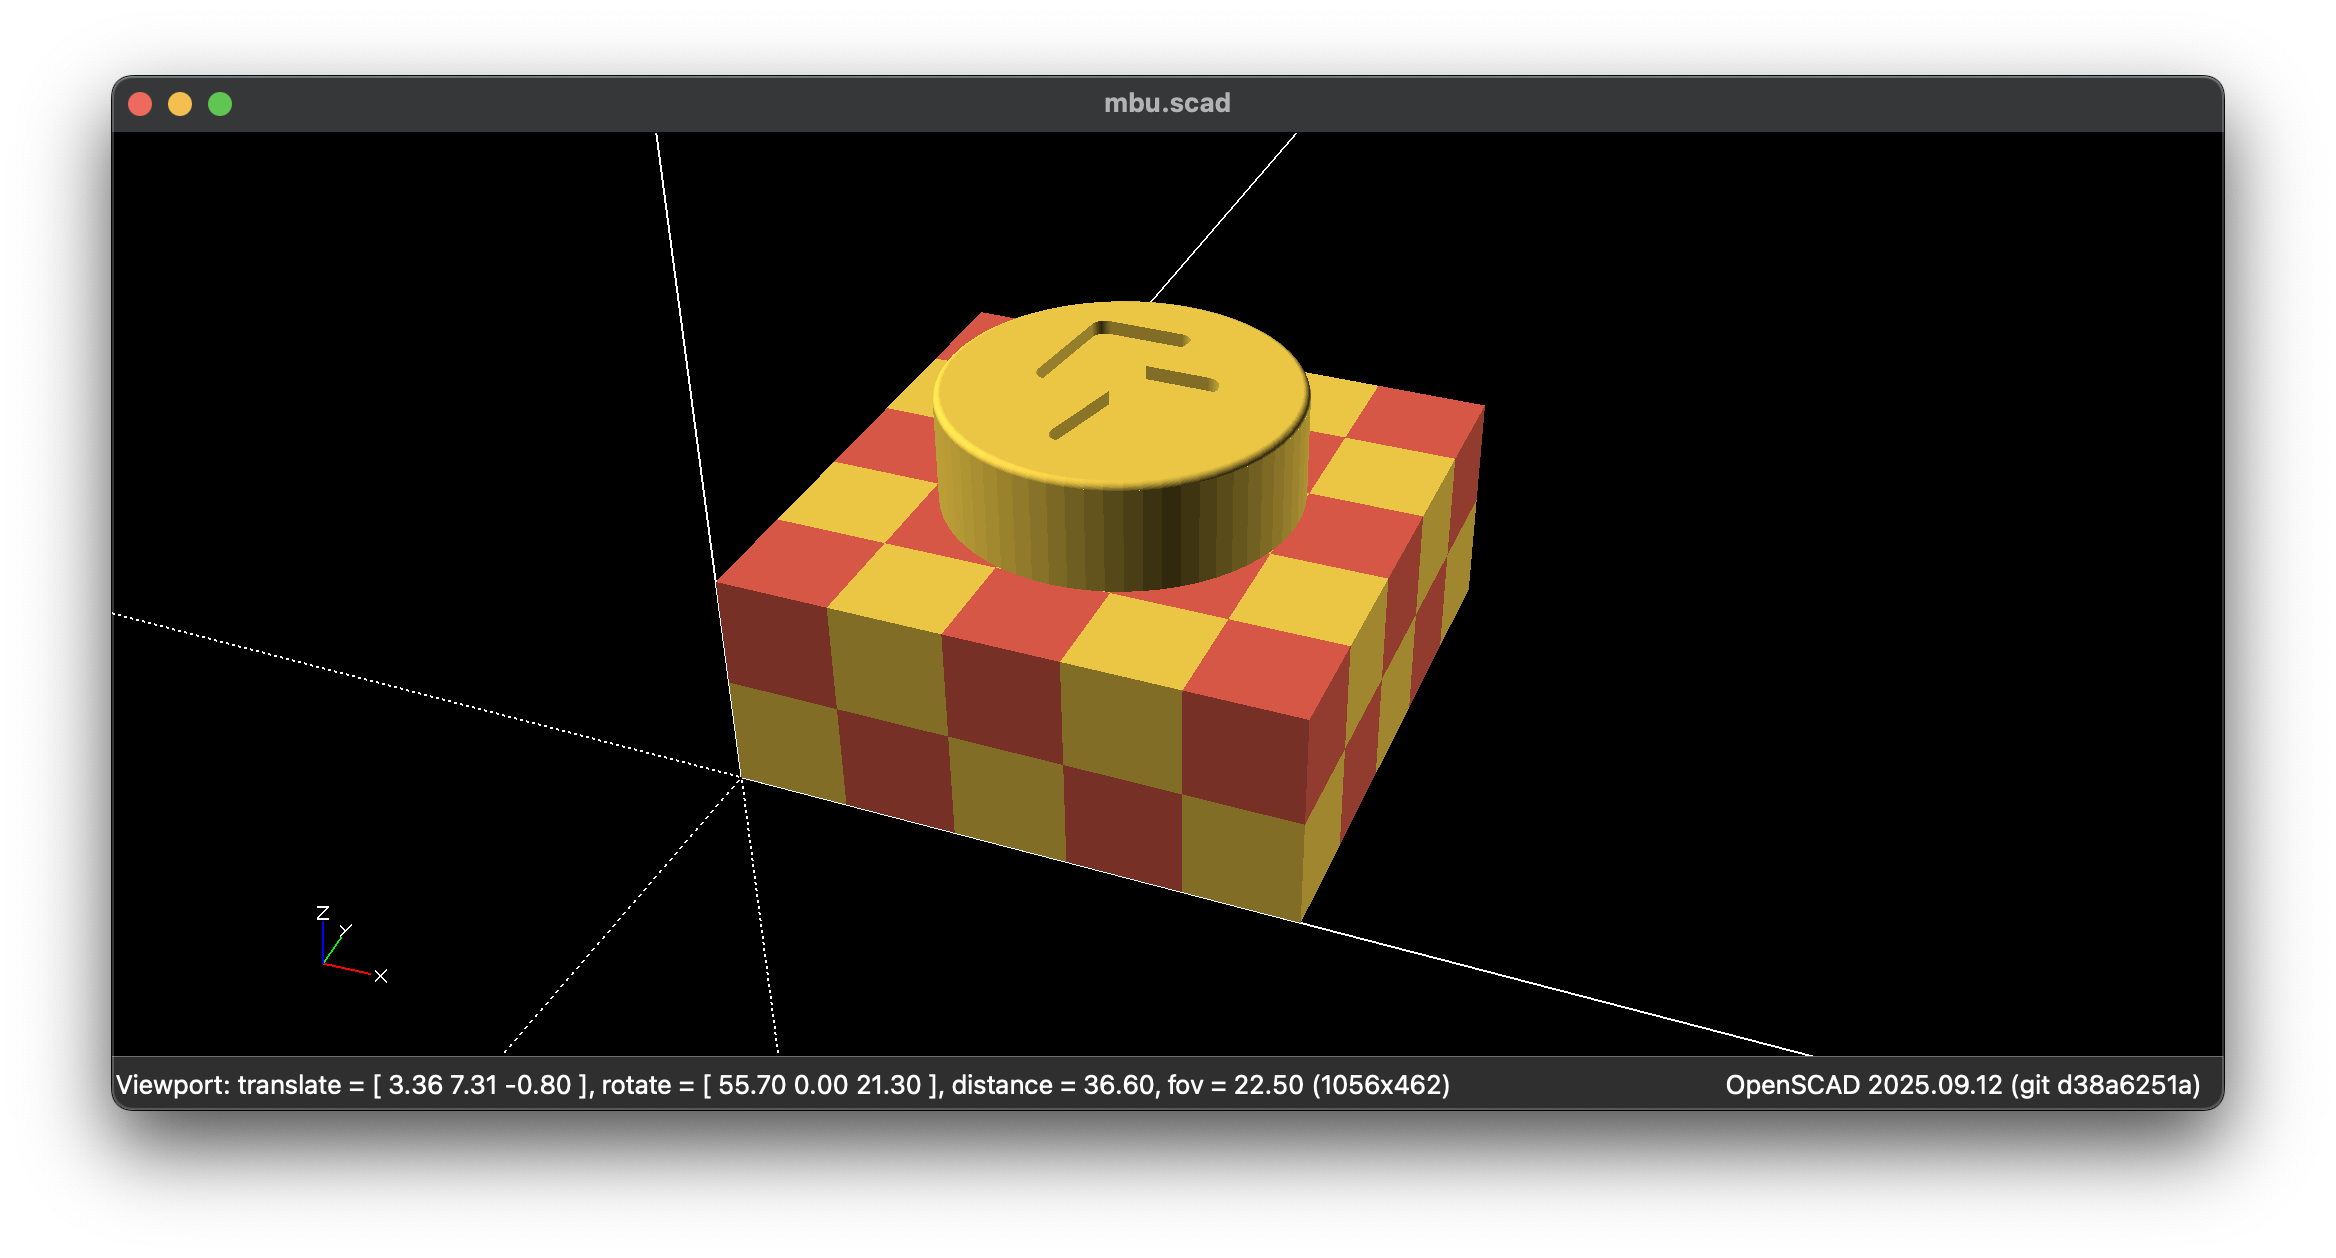This screenshot has width=2336, height=1258.
Task: Click the distance value in status bar
Action: [1118, 1085]
